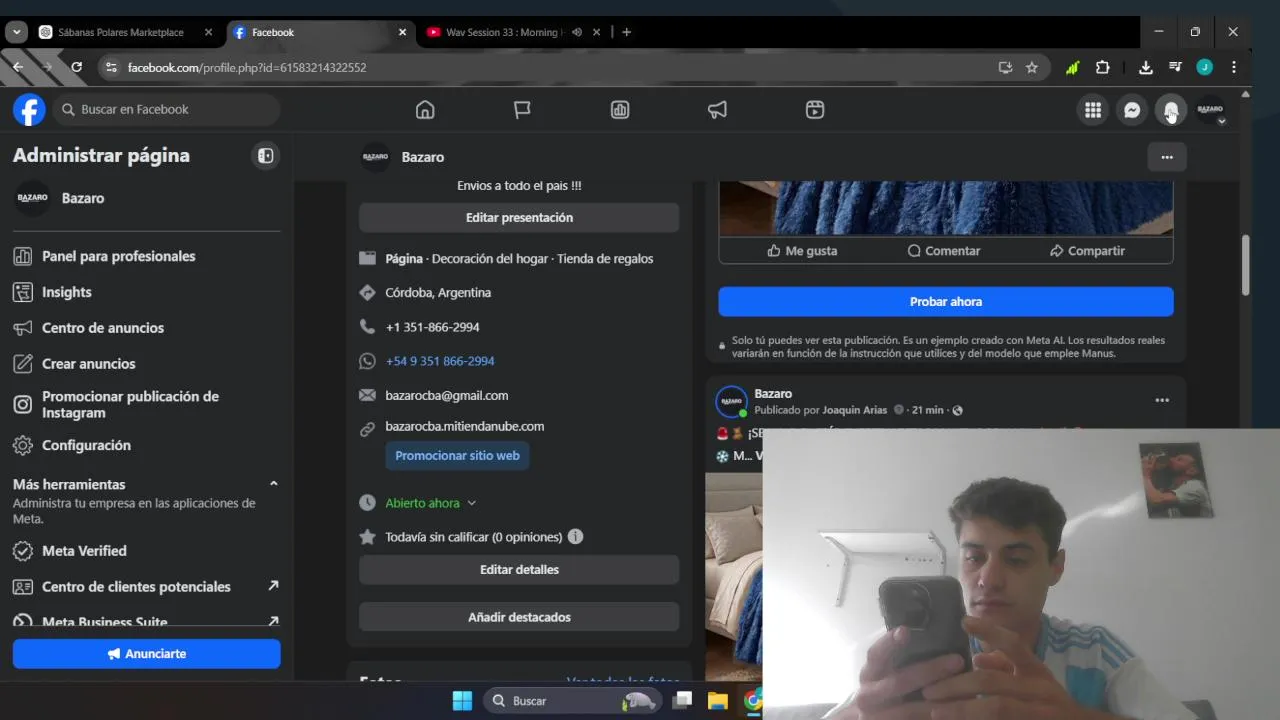Open Facebook home icon in top navigation
1280x720 pixels.
[x=425, y=110]
